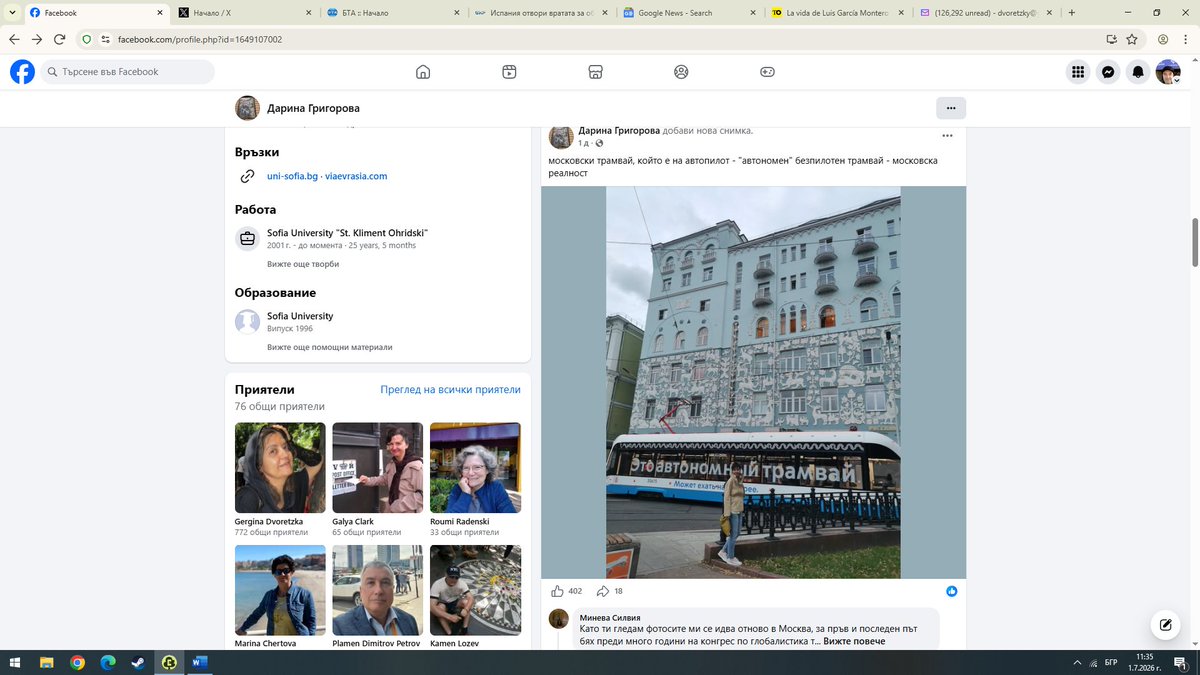The height and width of the screenshot is (675, 1200).
Task: Click the blue like reaction badge
Action: pos(952,591)
